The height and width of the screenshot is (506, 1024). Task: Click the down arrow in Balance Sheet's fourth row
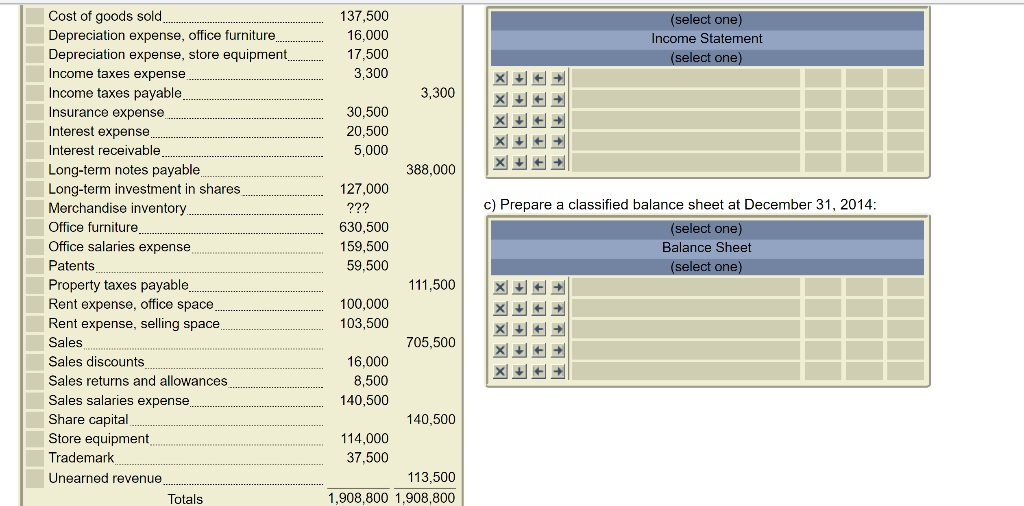pyautogui.click(x=519, y=350)
